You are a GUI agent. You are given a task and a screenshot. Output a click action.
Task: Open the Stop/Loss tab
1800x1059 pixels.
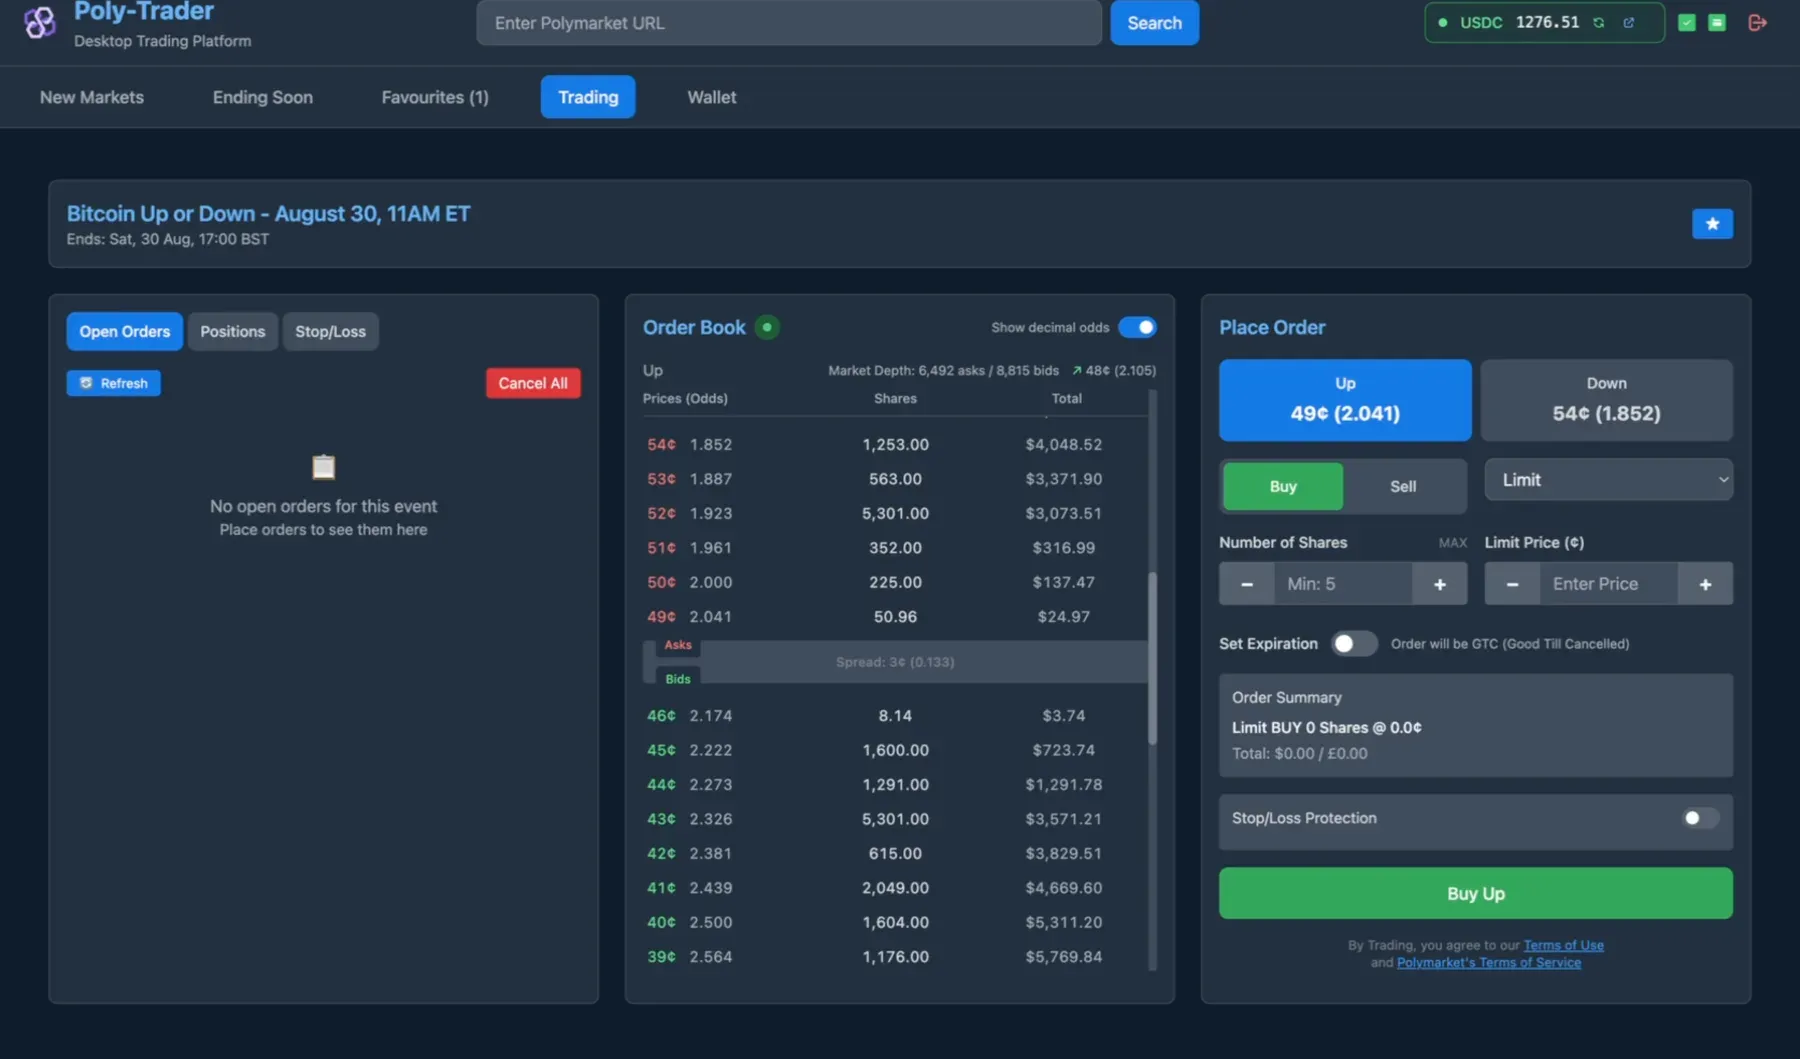[x=331, y=332]
